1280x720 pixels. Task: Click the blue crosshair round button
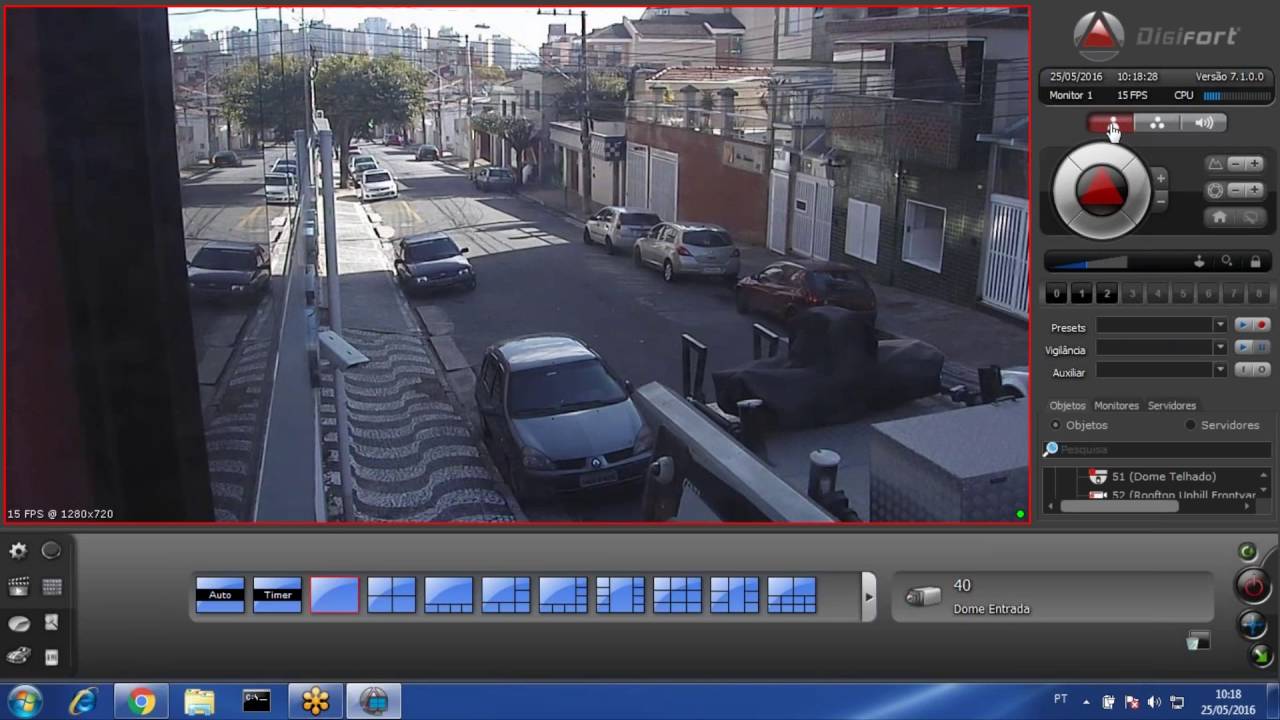pyautogui.click(x=1253, y=625)
